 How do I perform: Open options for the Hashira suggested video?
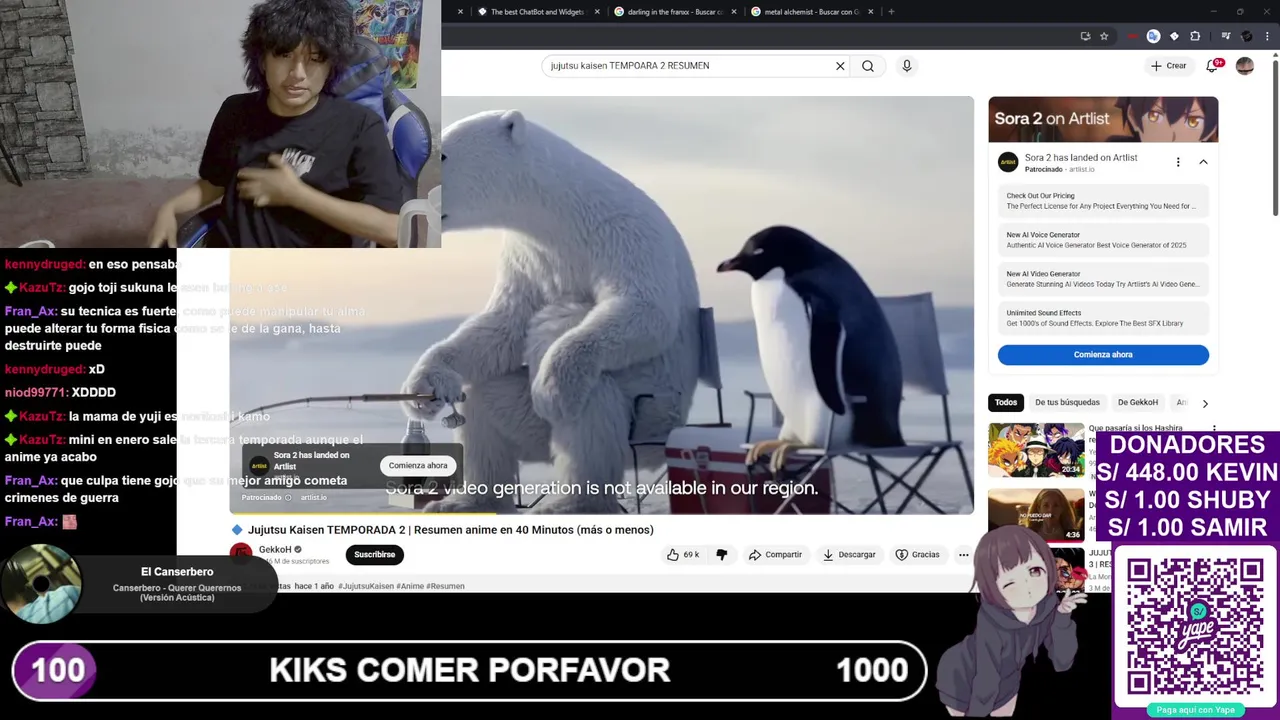coord(1214,430)
